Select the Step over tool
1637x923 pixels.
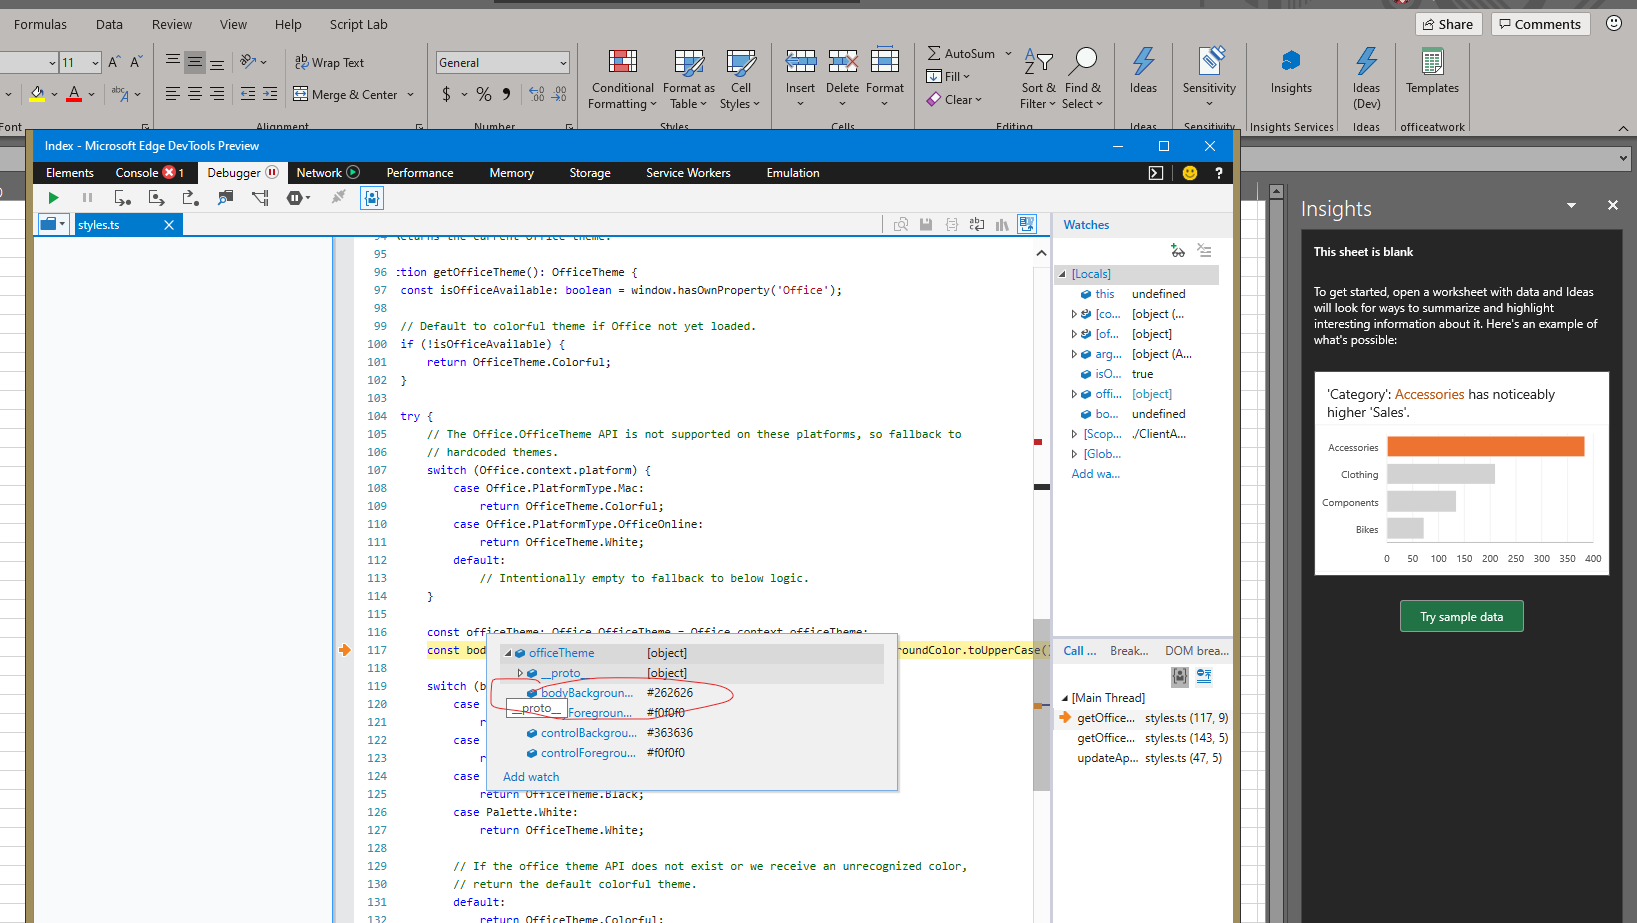tap(122, 197)
